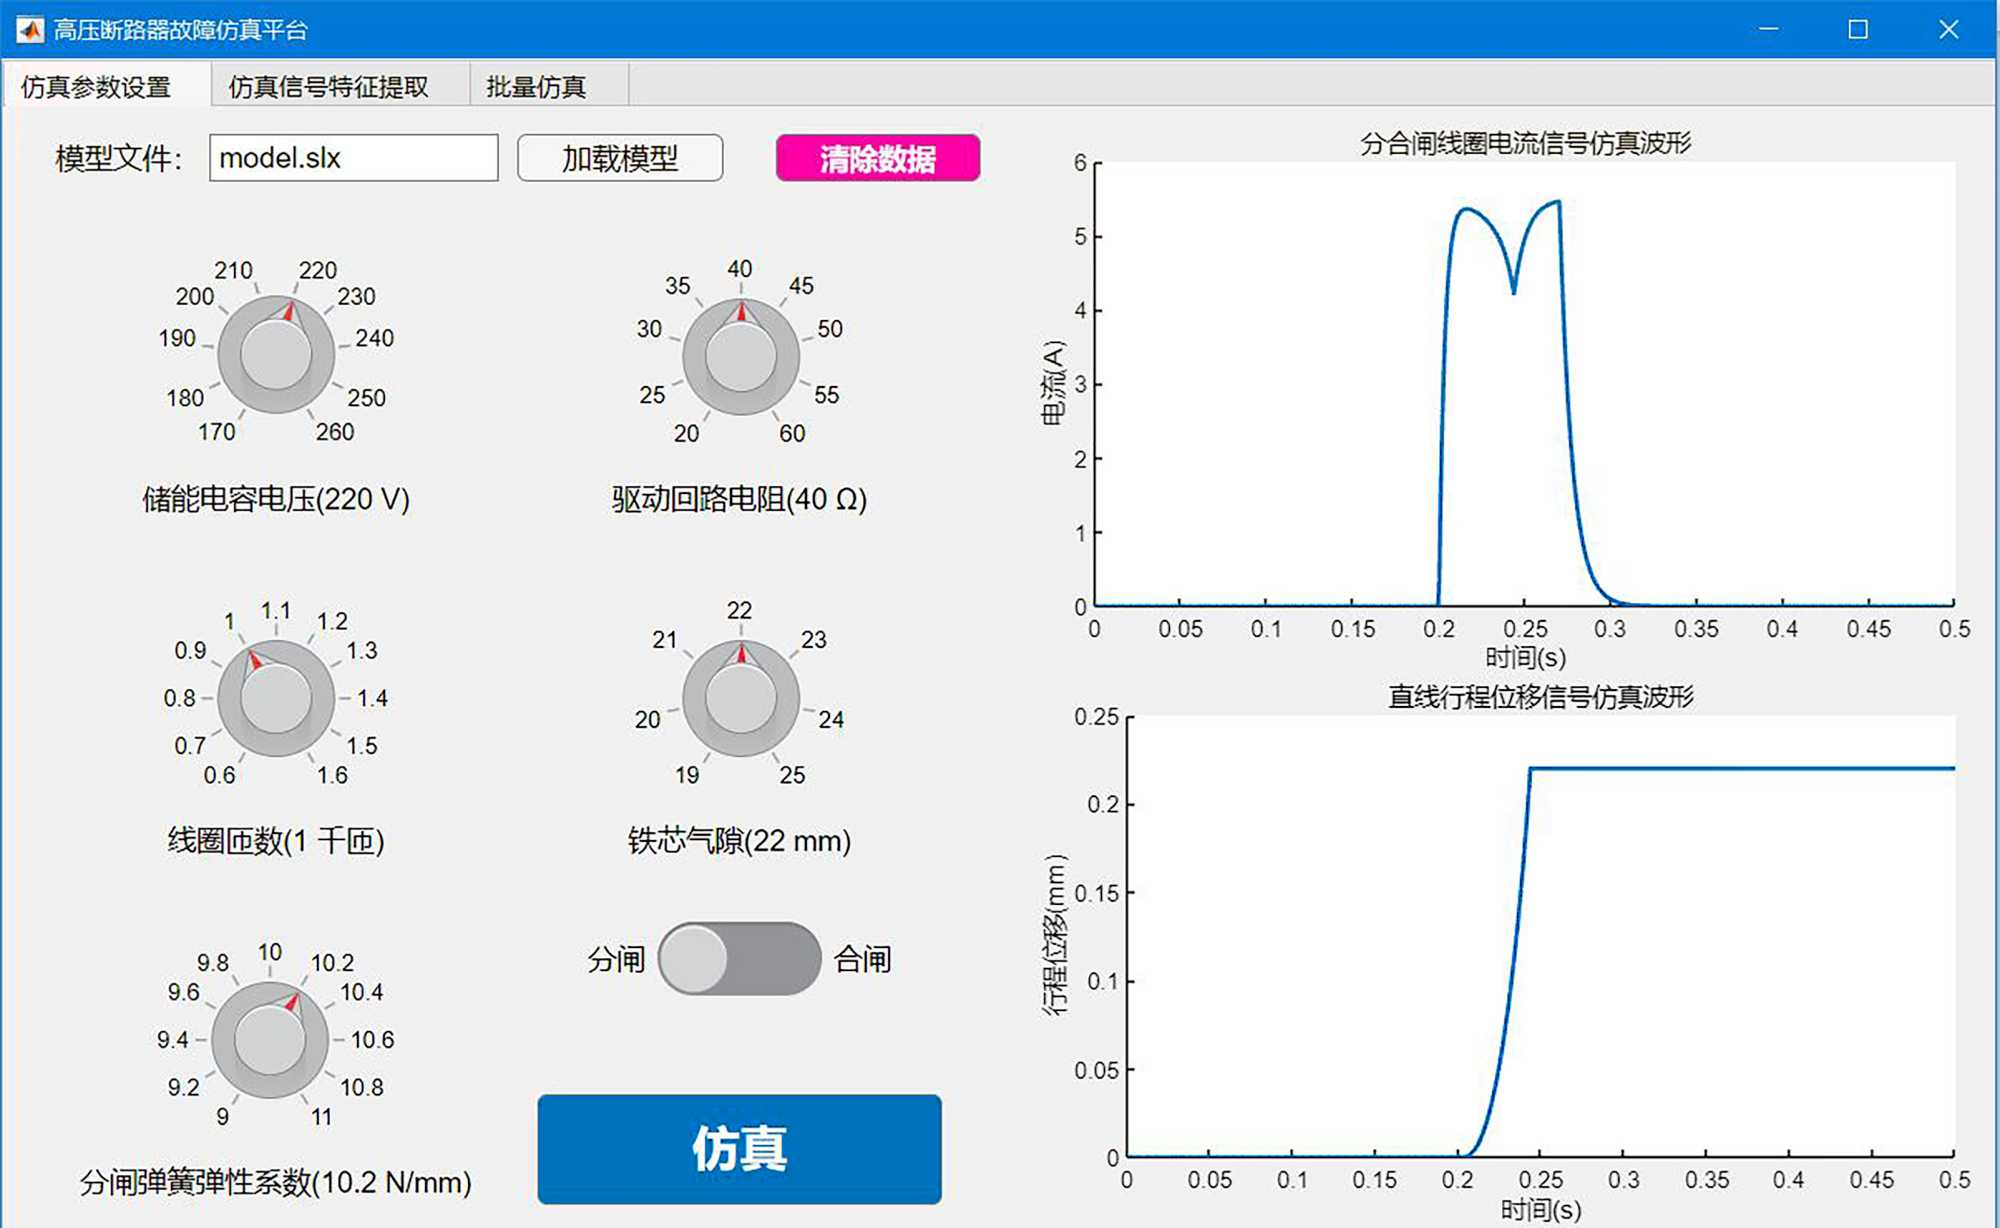Click the model.slx file input field
This screenshot has width=2000, height=1228.
(x=353, y=158)
